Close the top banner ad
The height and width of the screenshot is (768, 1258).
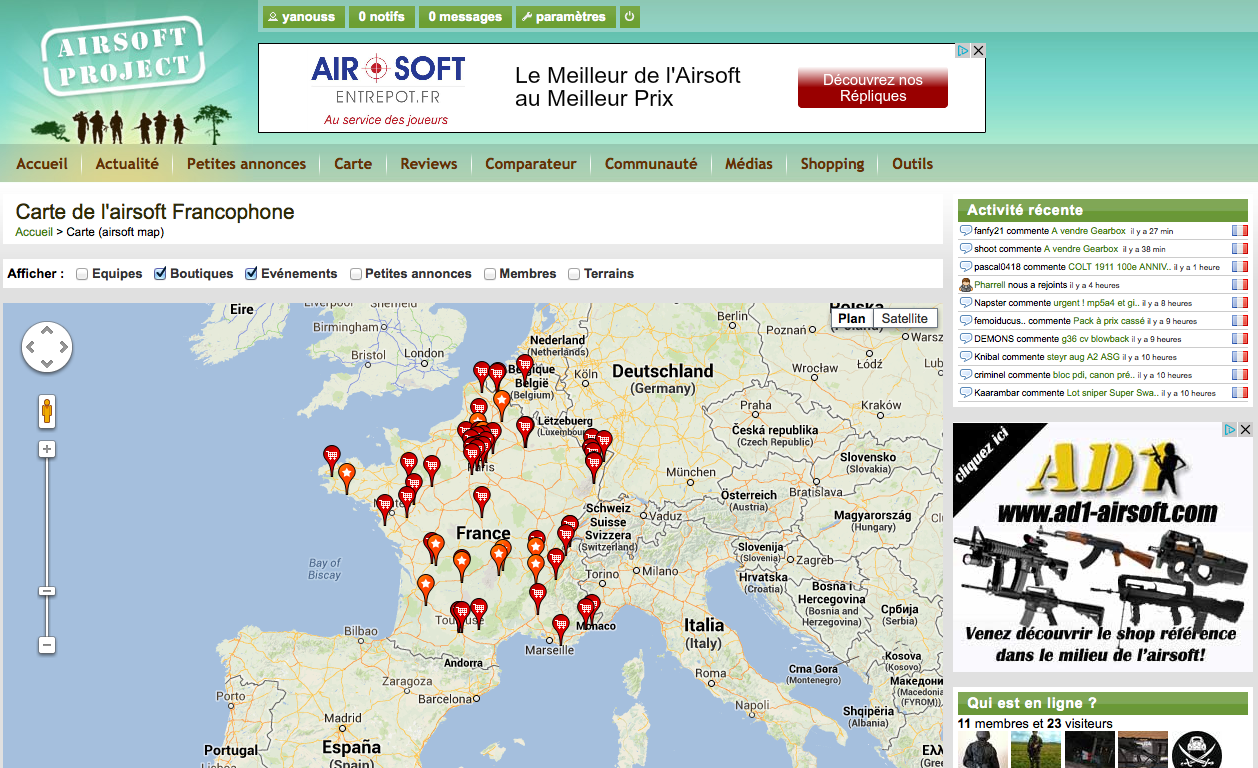tap(978, 51)
